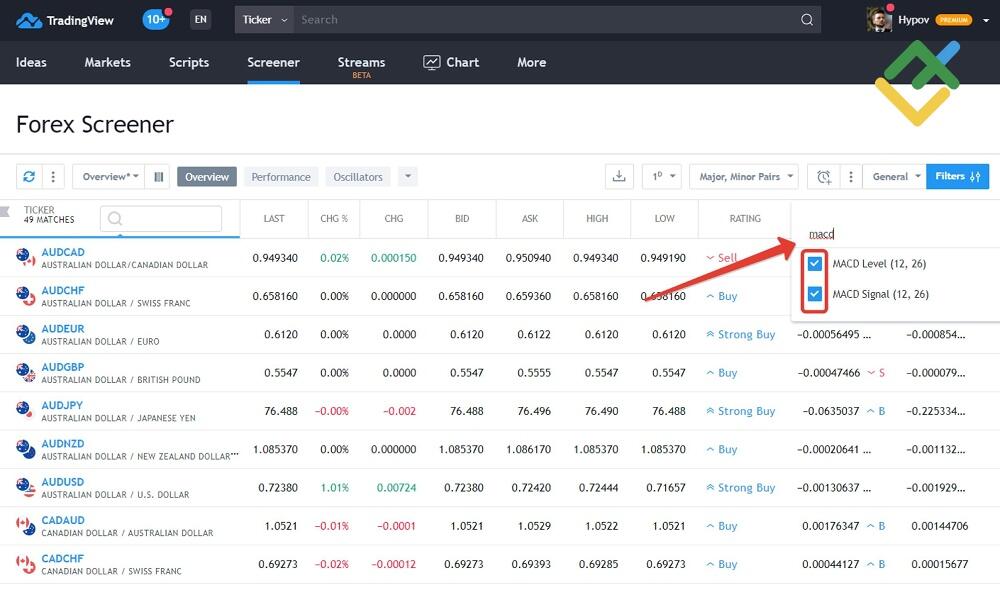Click the TradingView logo

coord(65,19)
